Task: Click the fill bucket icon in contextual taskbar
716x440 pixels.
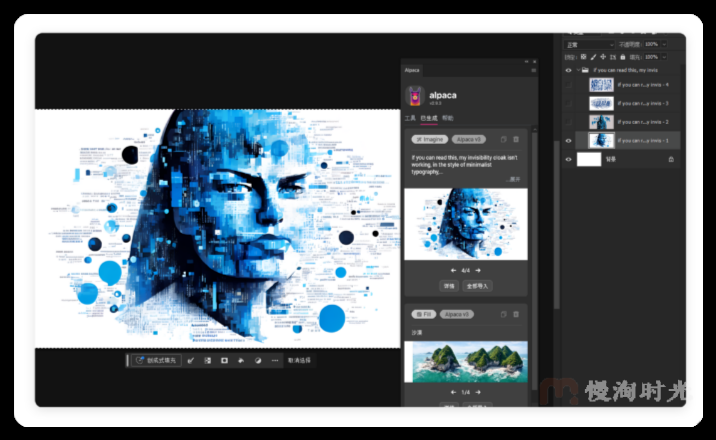Action: pos(241,360)
